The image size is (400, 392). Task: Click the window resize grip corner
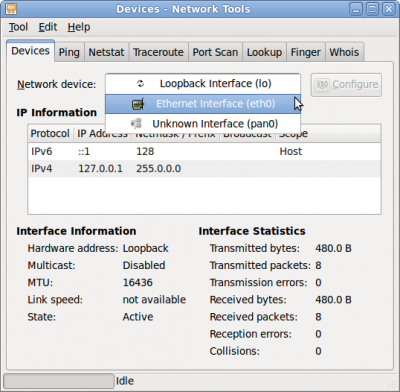click(392, 383)
